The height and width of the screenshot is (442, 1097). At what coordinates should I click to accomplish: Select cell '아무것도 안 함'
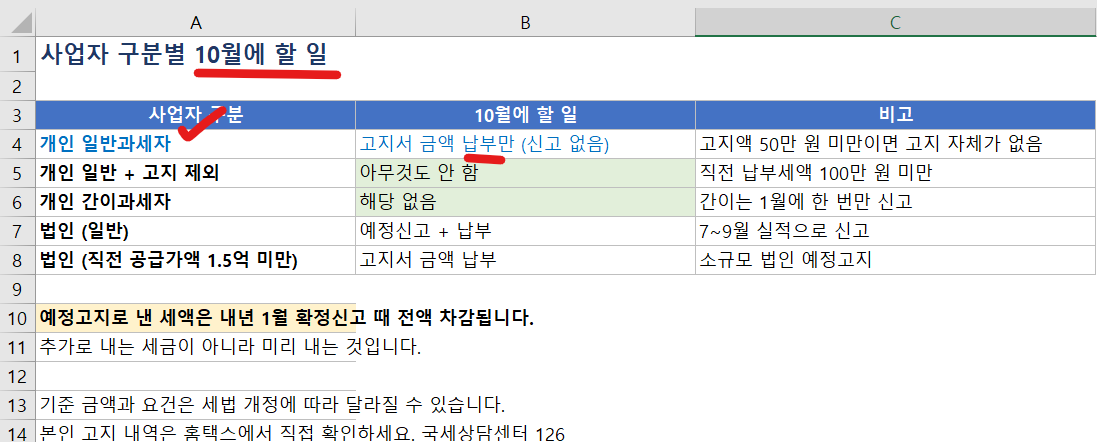(x=525, y=173)
